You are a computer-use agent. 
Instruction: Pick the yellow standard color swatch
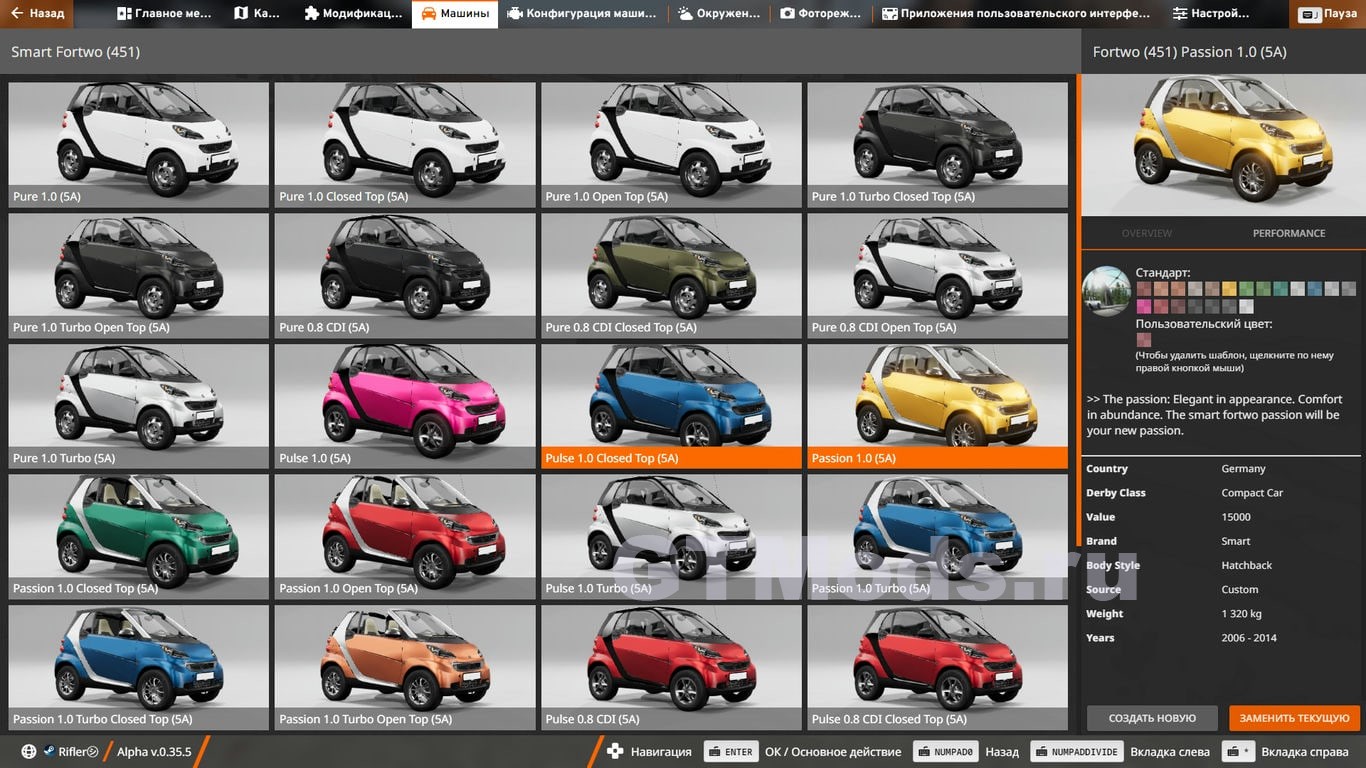point(1229,289)
